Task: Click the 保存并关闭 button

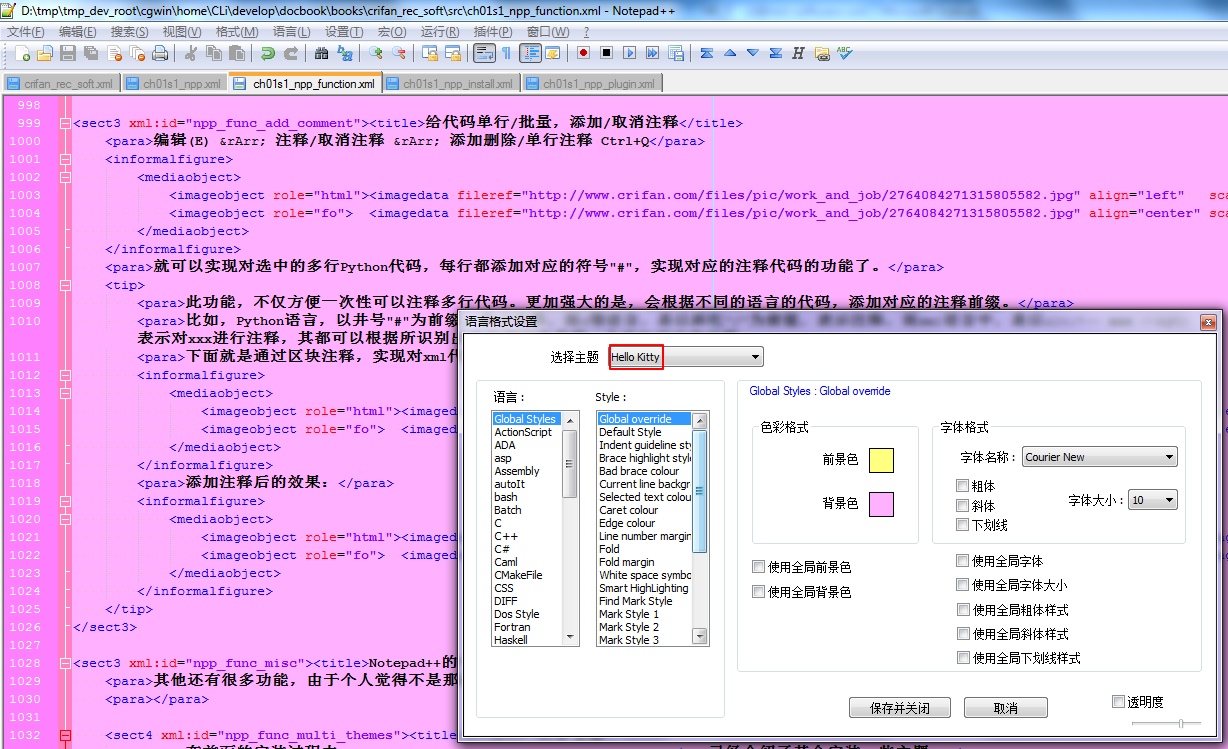Action: click(x=899, y=708)
